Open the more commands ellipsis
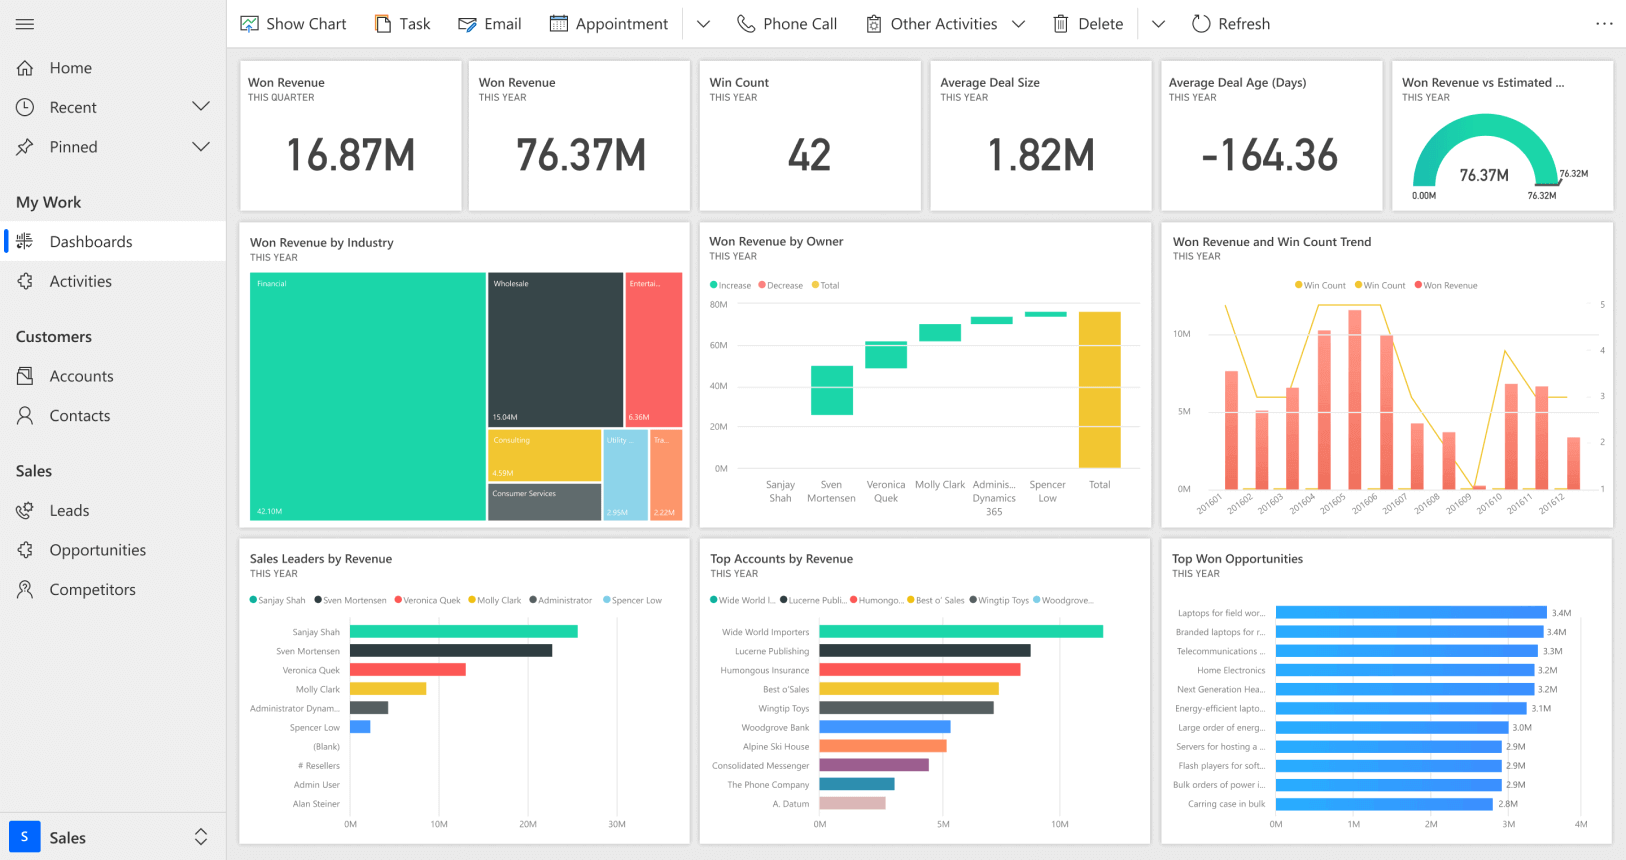The width and height of the screenshot is (1626, 860). pyautogui.click(x=1604, y=24)
